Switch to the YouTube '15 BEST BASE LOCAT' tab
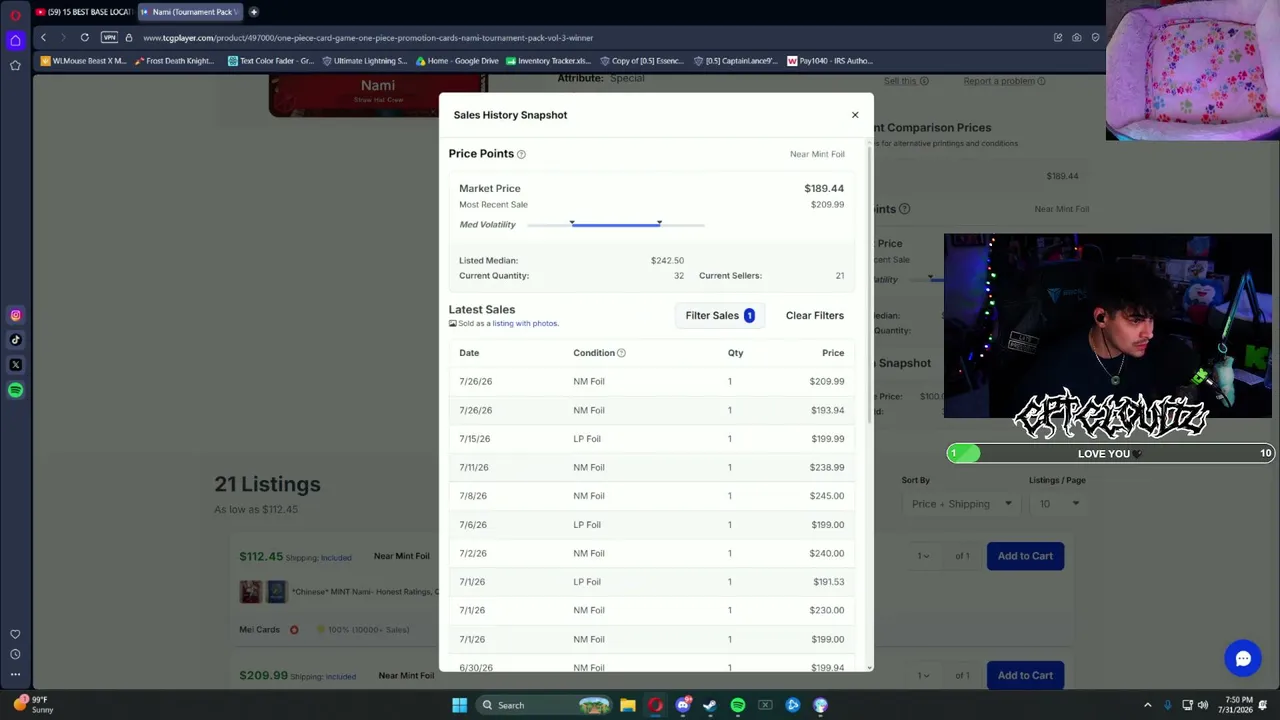Image resolution: width=1280 pixels, height=720 pixels. click(83, 12)
